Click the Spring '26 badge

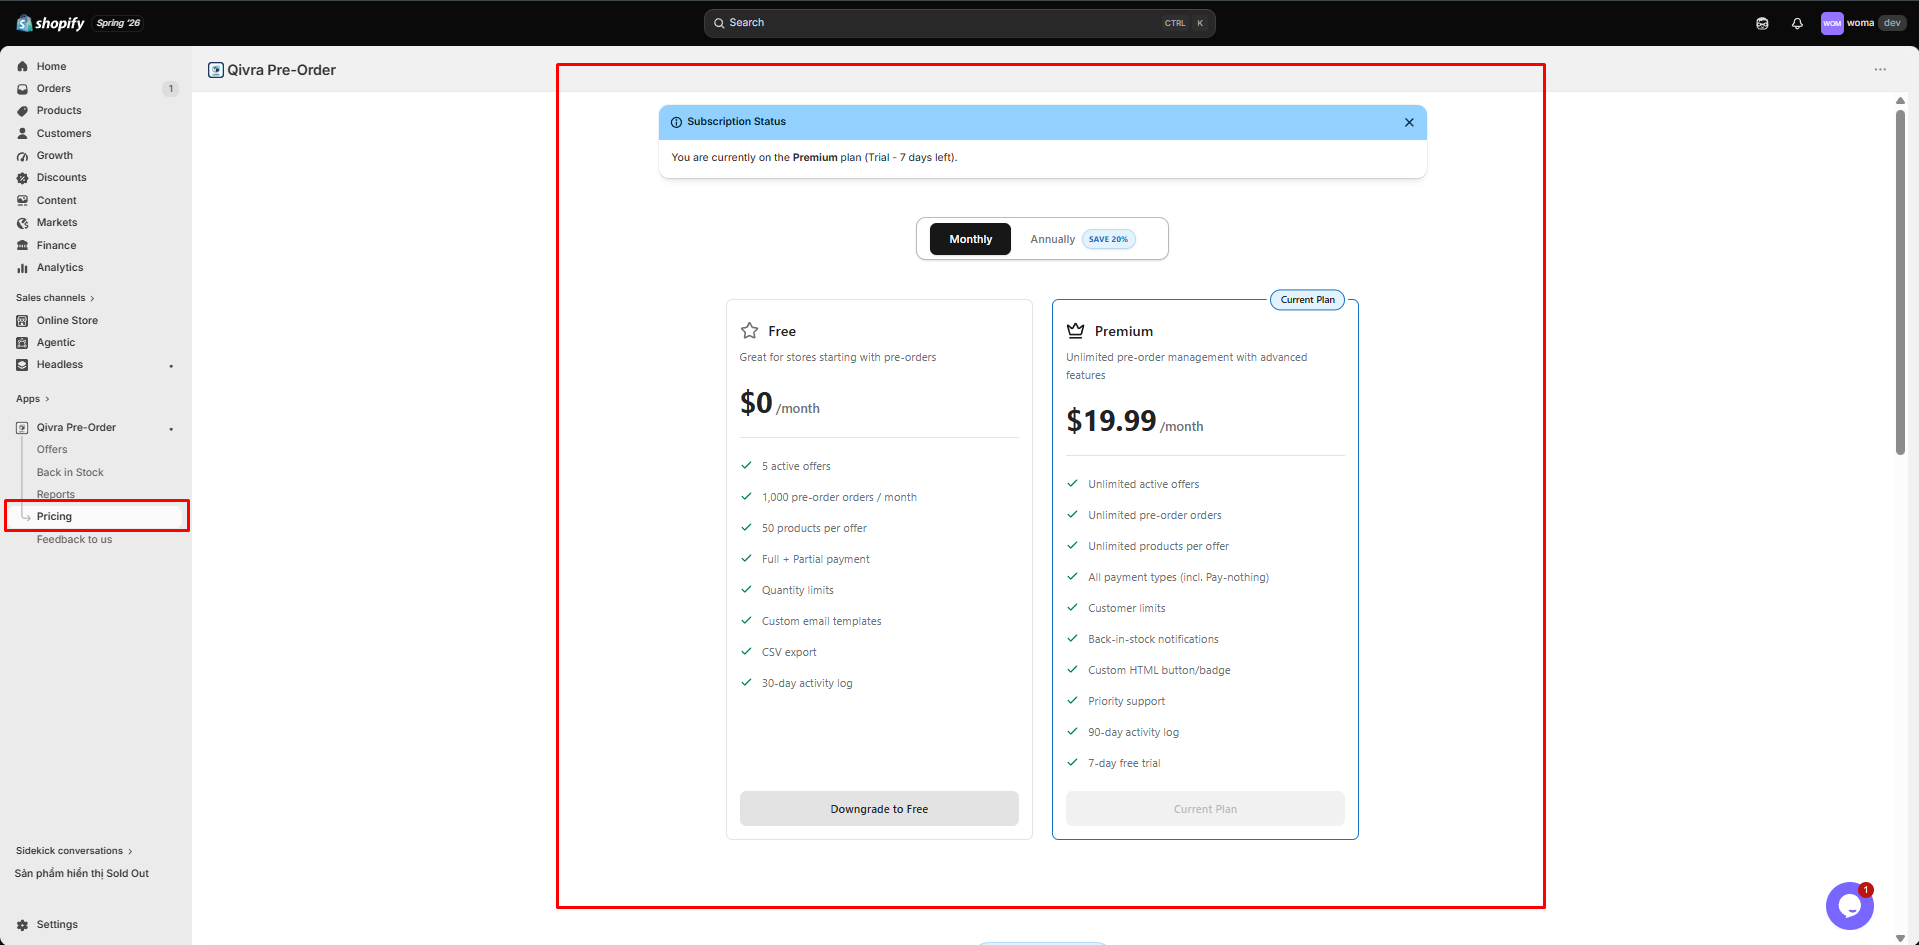point(118,23)
